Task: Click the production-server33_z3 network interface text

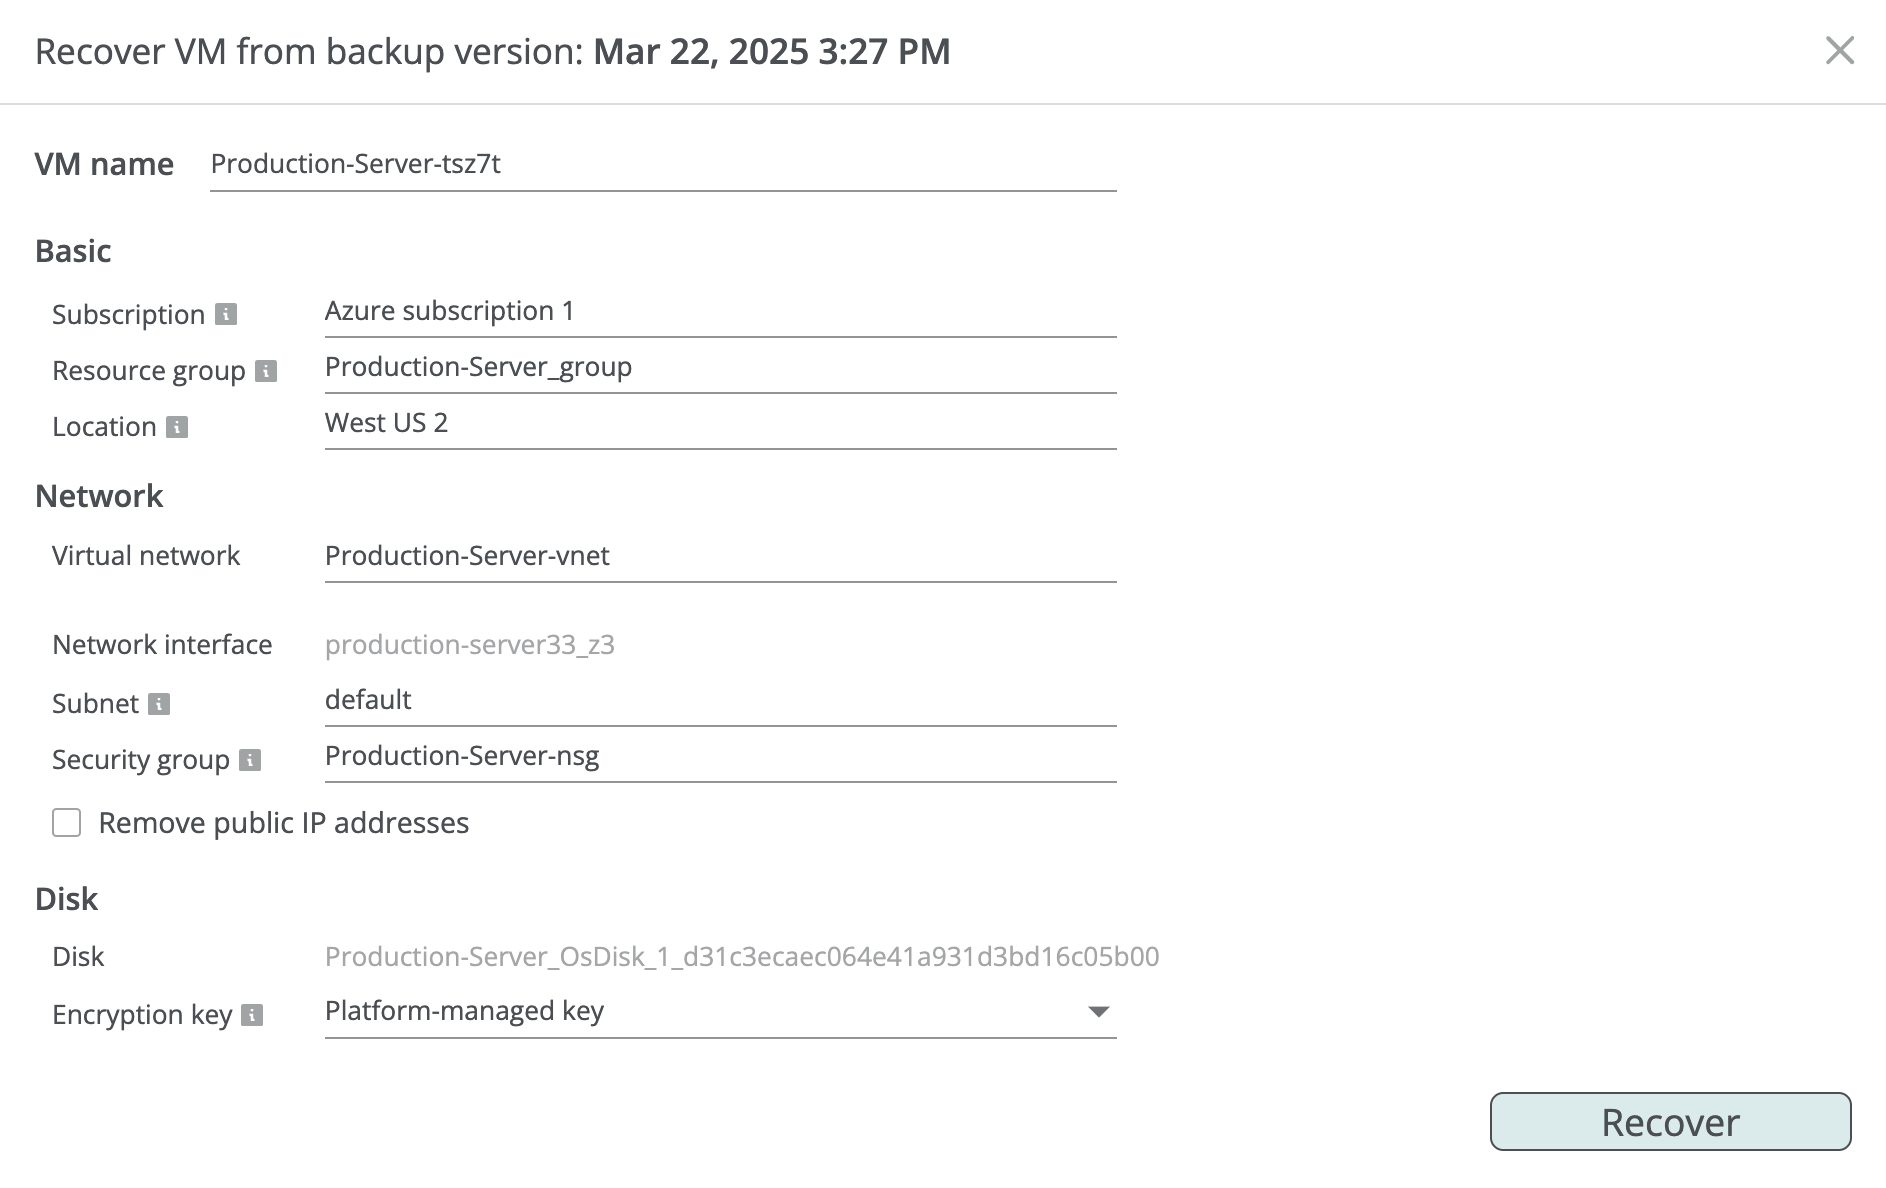Action: point(470,645)
